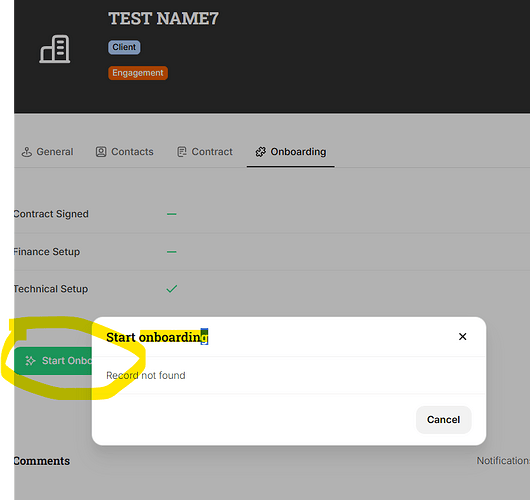The width and height of the screenshot is (530, 500).
Task: Cancel the Start onboarding dialog
Action: coord(443,420)
